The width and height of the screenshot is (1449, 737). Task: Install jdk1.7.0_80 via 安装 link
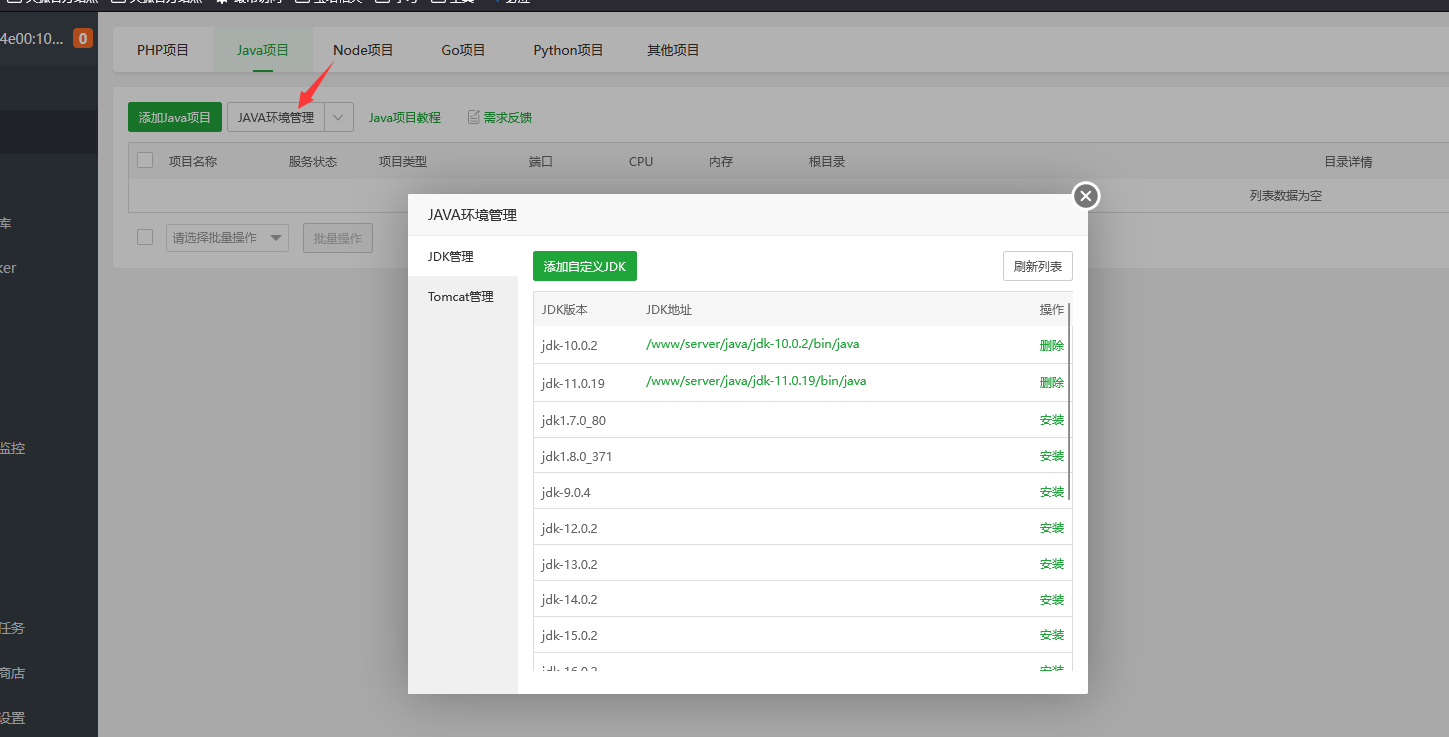click(1052, 420)
